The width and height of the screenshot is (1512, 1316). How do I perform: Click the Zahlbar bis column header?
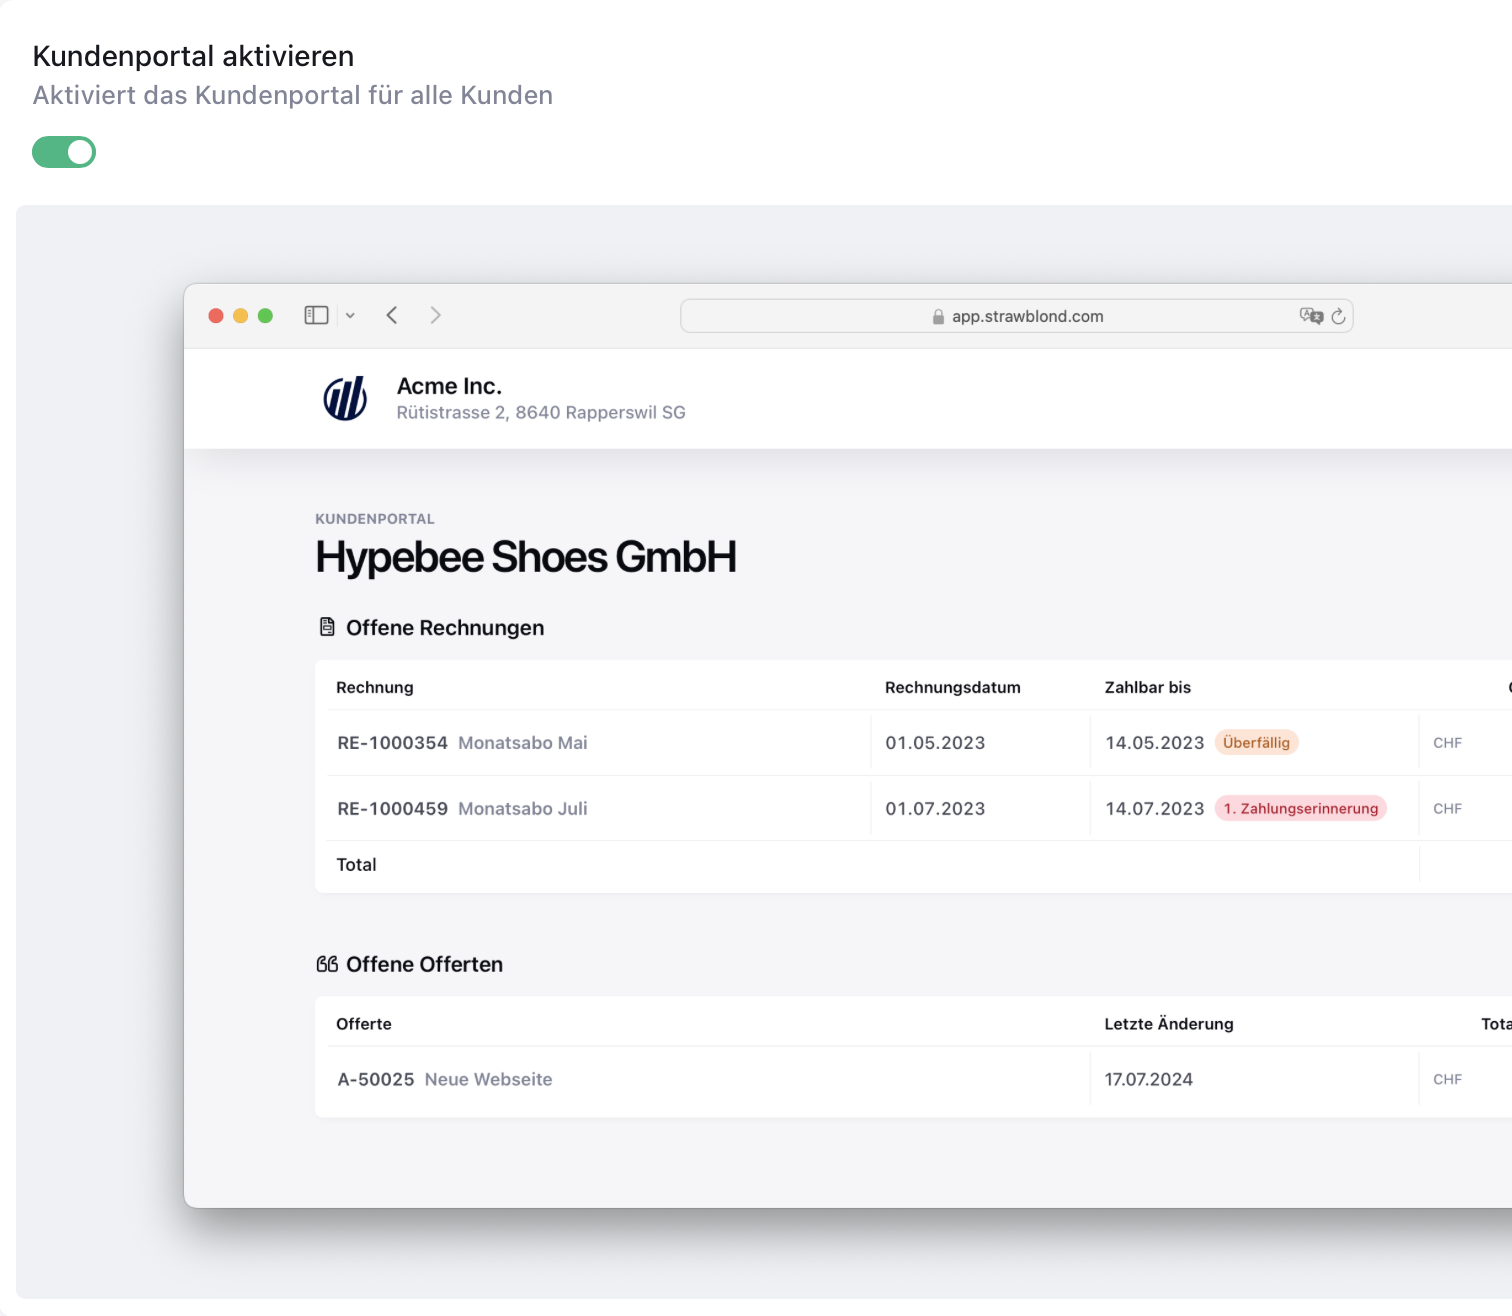click(x=1148, y=688)
